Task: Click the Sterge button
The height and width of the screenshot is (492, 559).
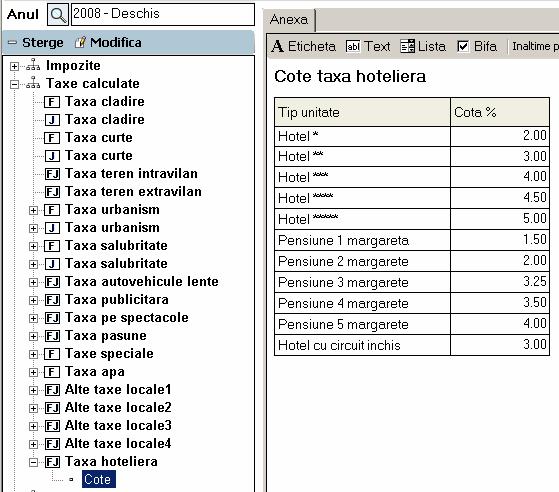Action: click(36, 43)
